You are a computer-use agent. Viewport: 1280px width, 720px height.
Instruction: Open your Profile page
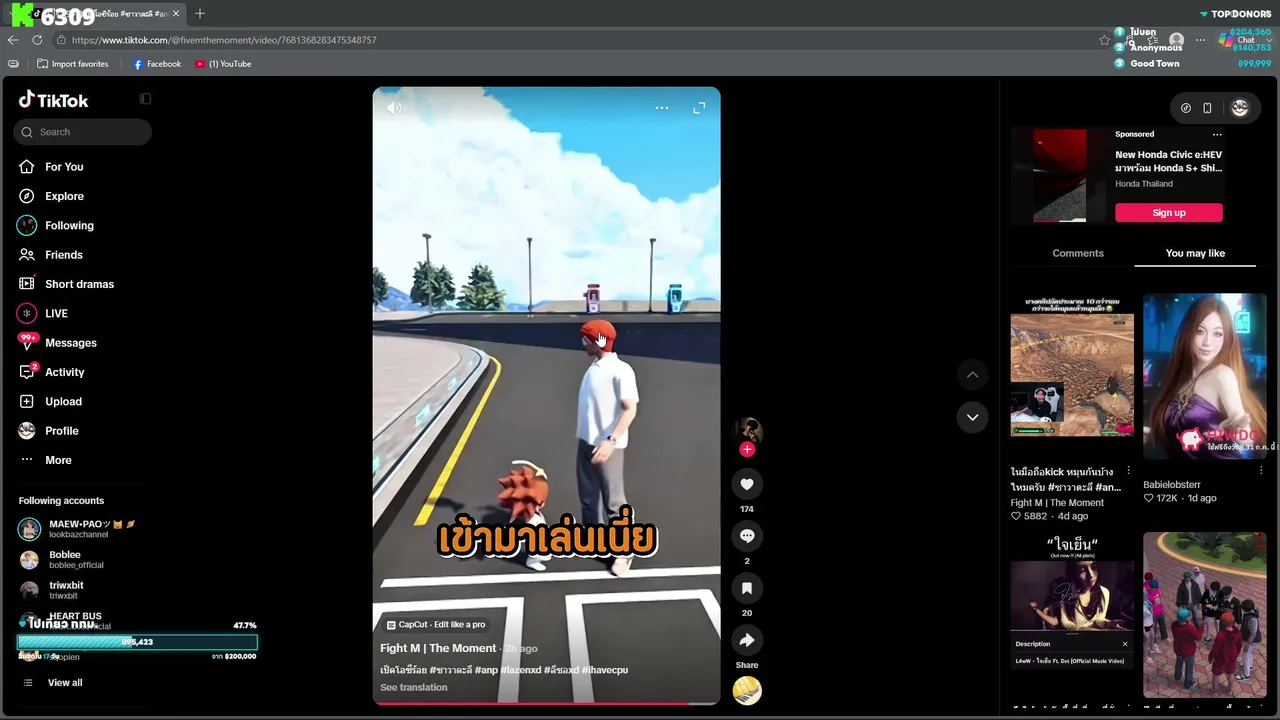point(61,431)
